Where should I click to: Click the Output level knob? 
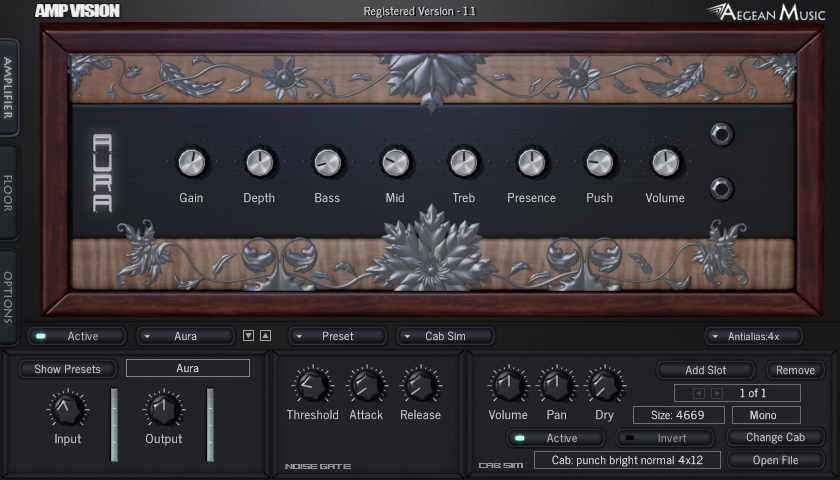click(164, 409)
